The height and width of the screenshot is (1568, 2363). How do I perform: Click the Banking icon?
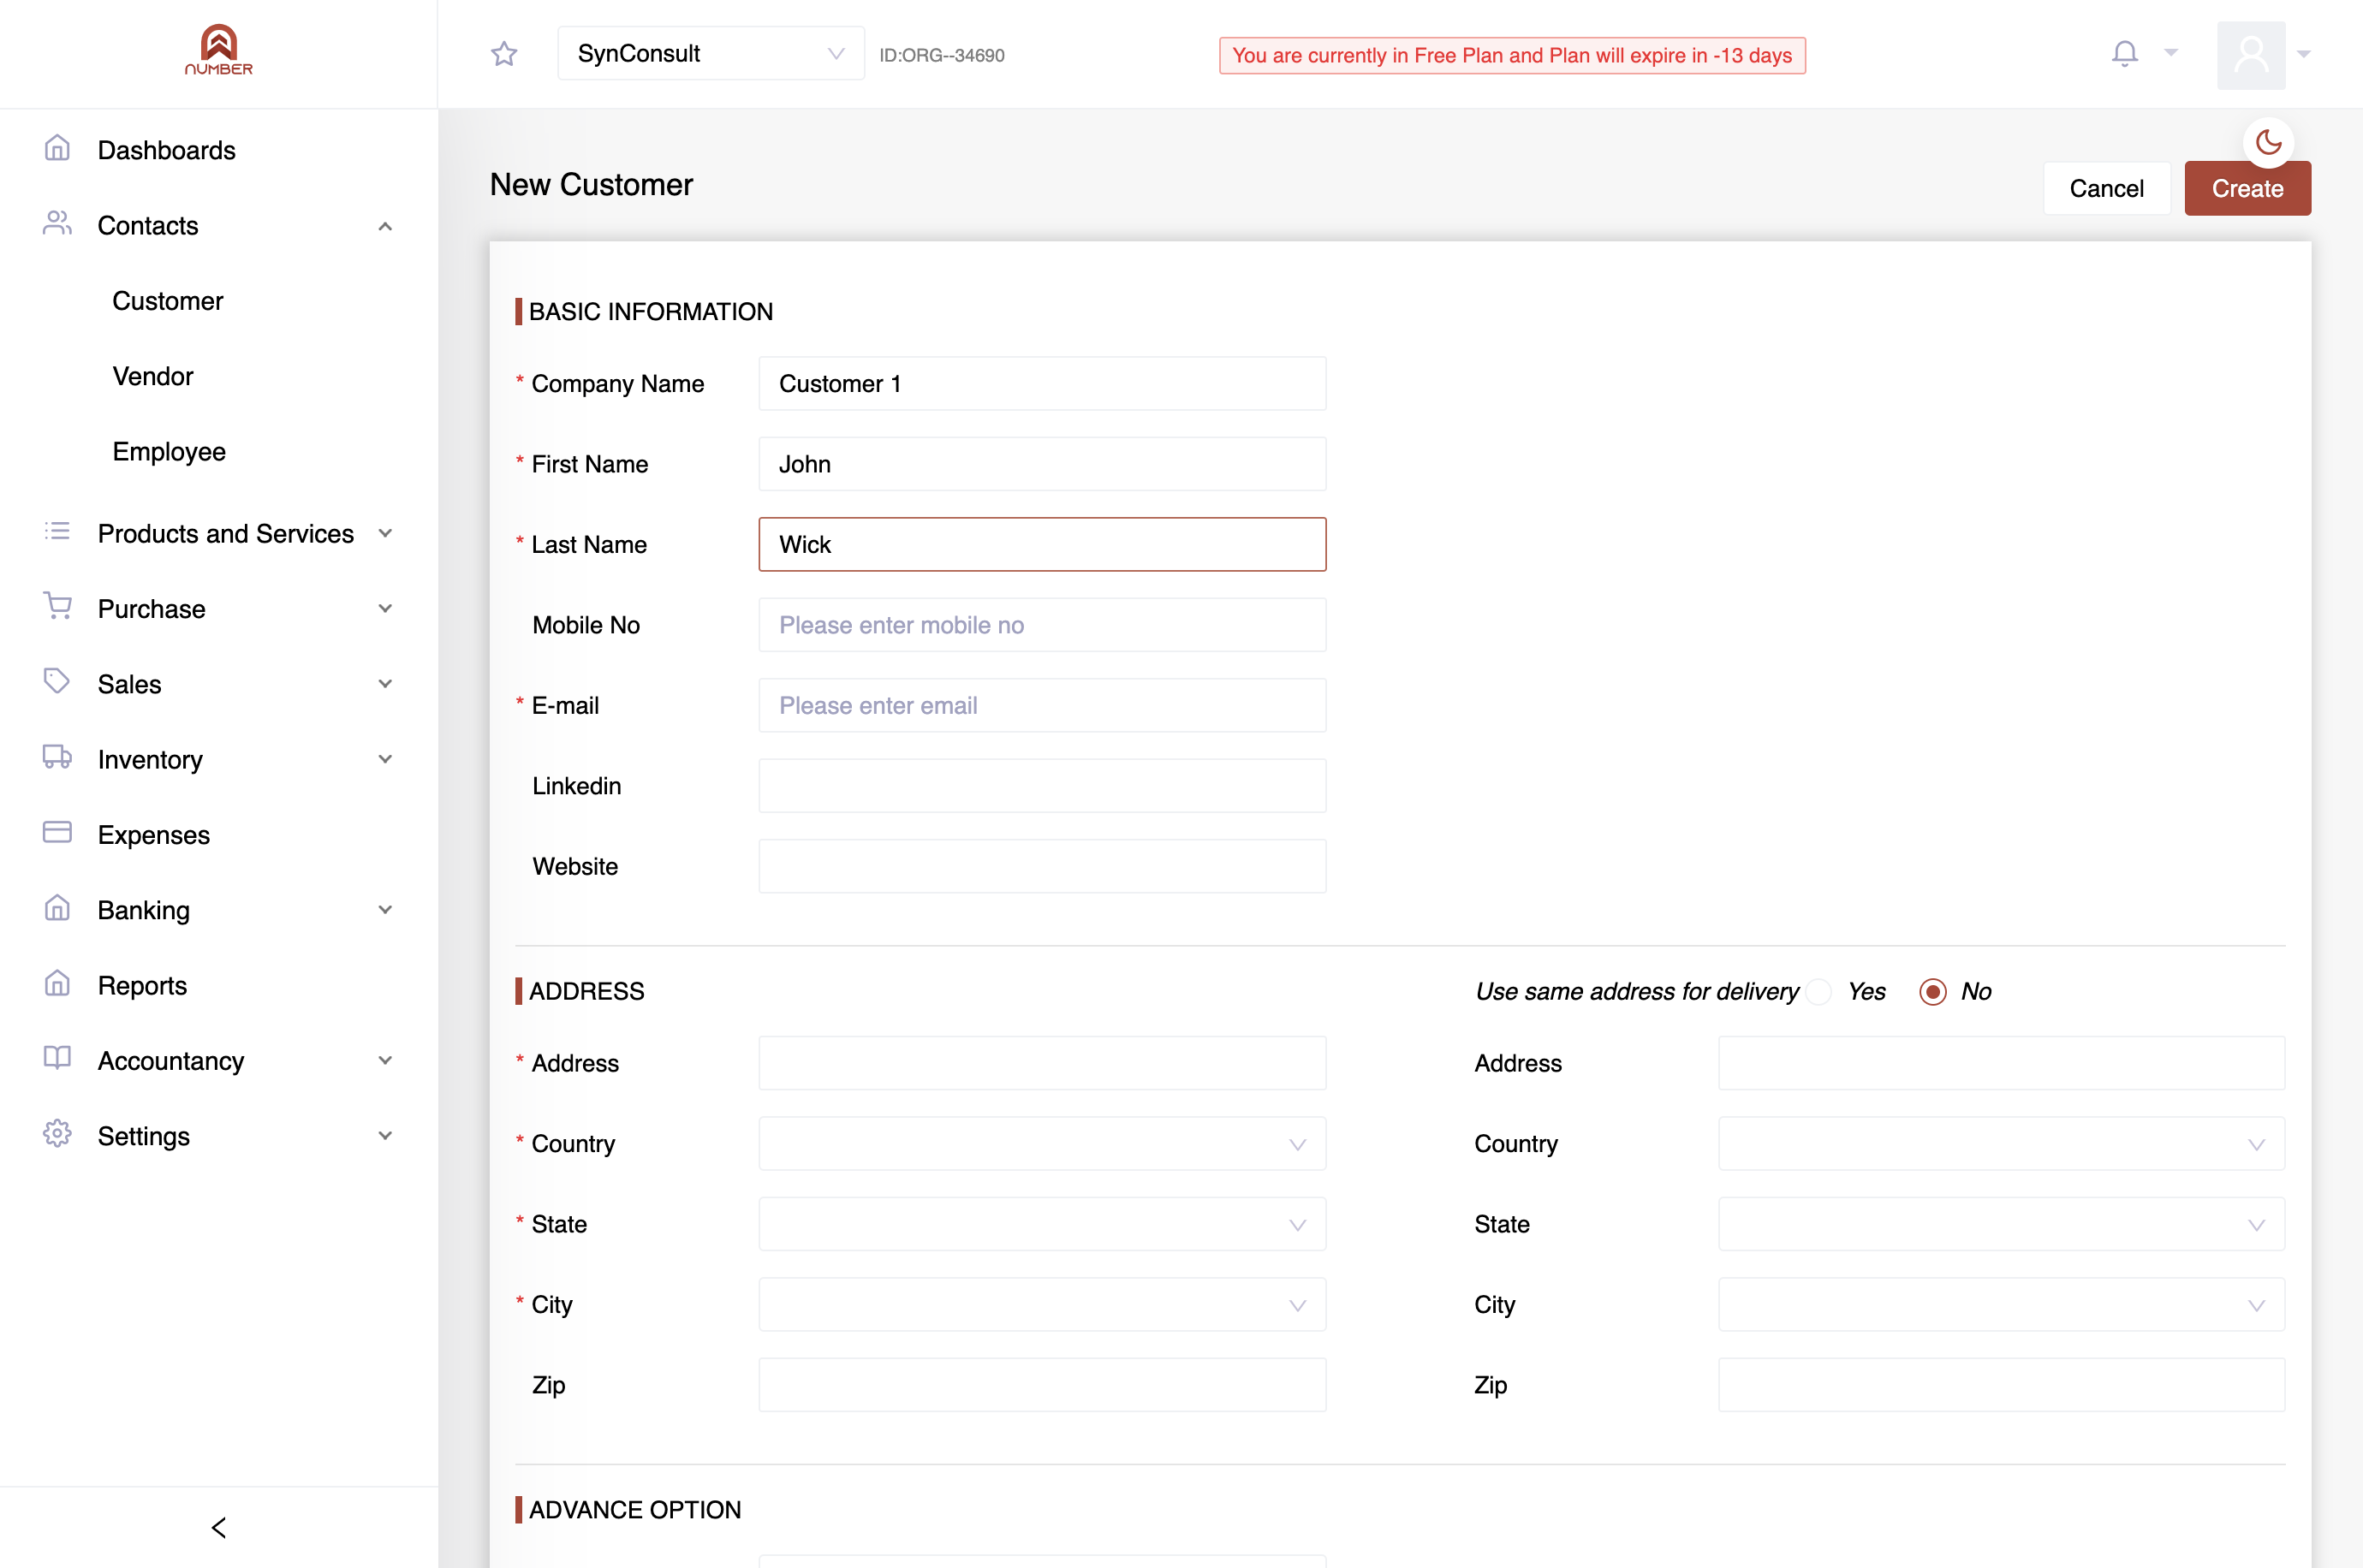57,909
